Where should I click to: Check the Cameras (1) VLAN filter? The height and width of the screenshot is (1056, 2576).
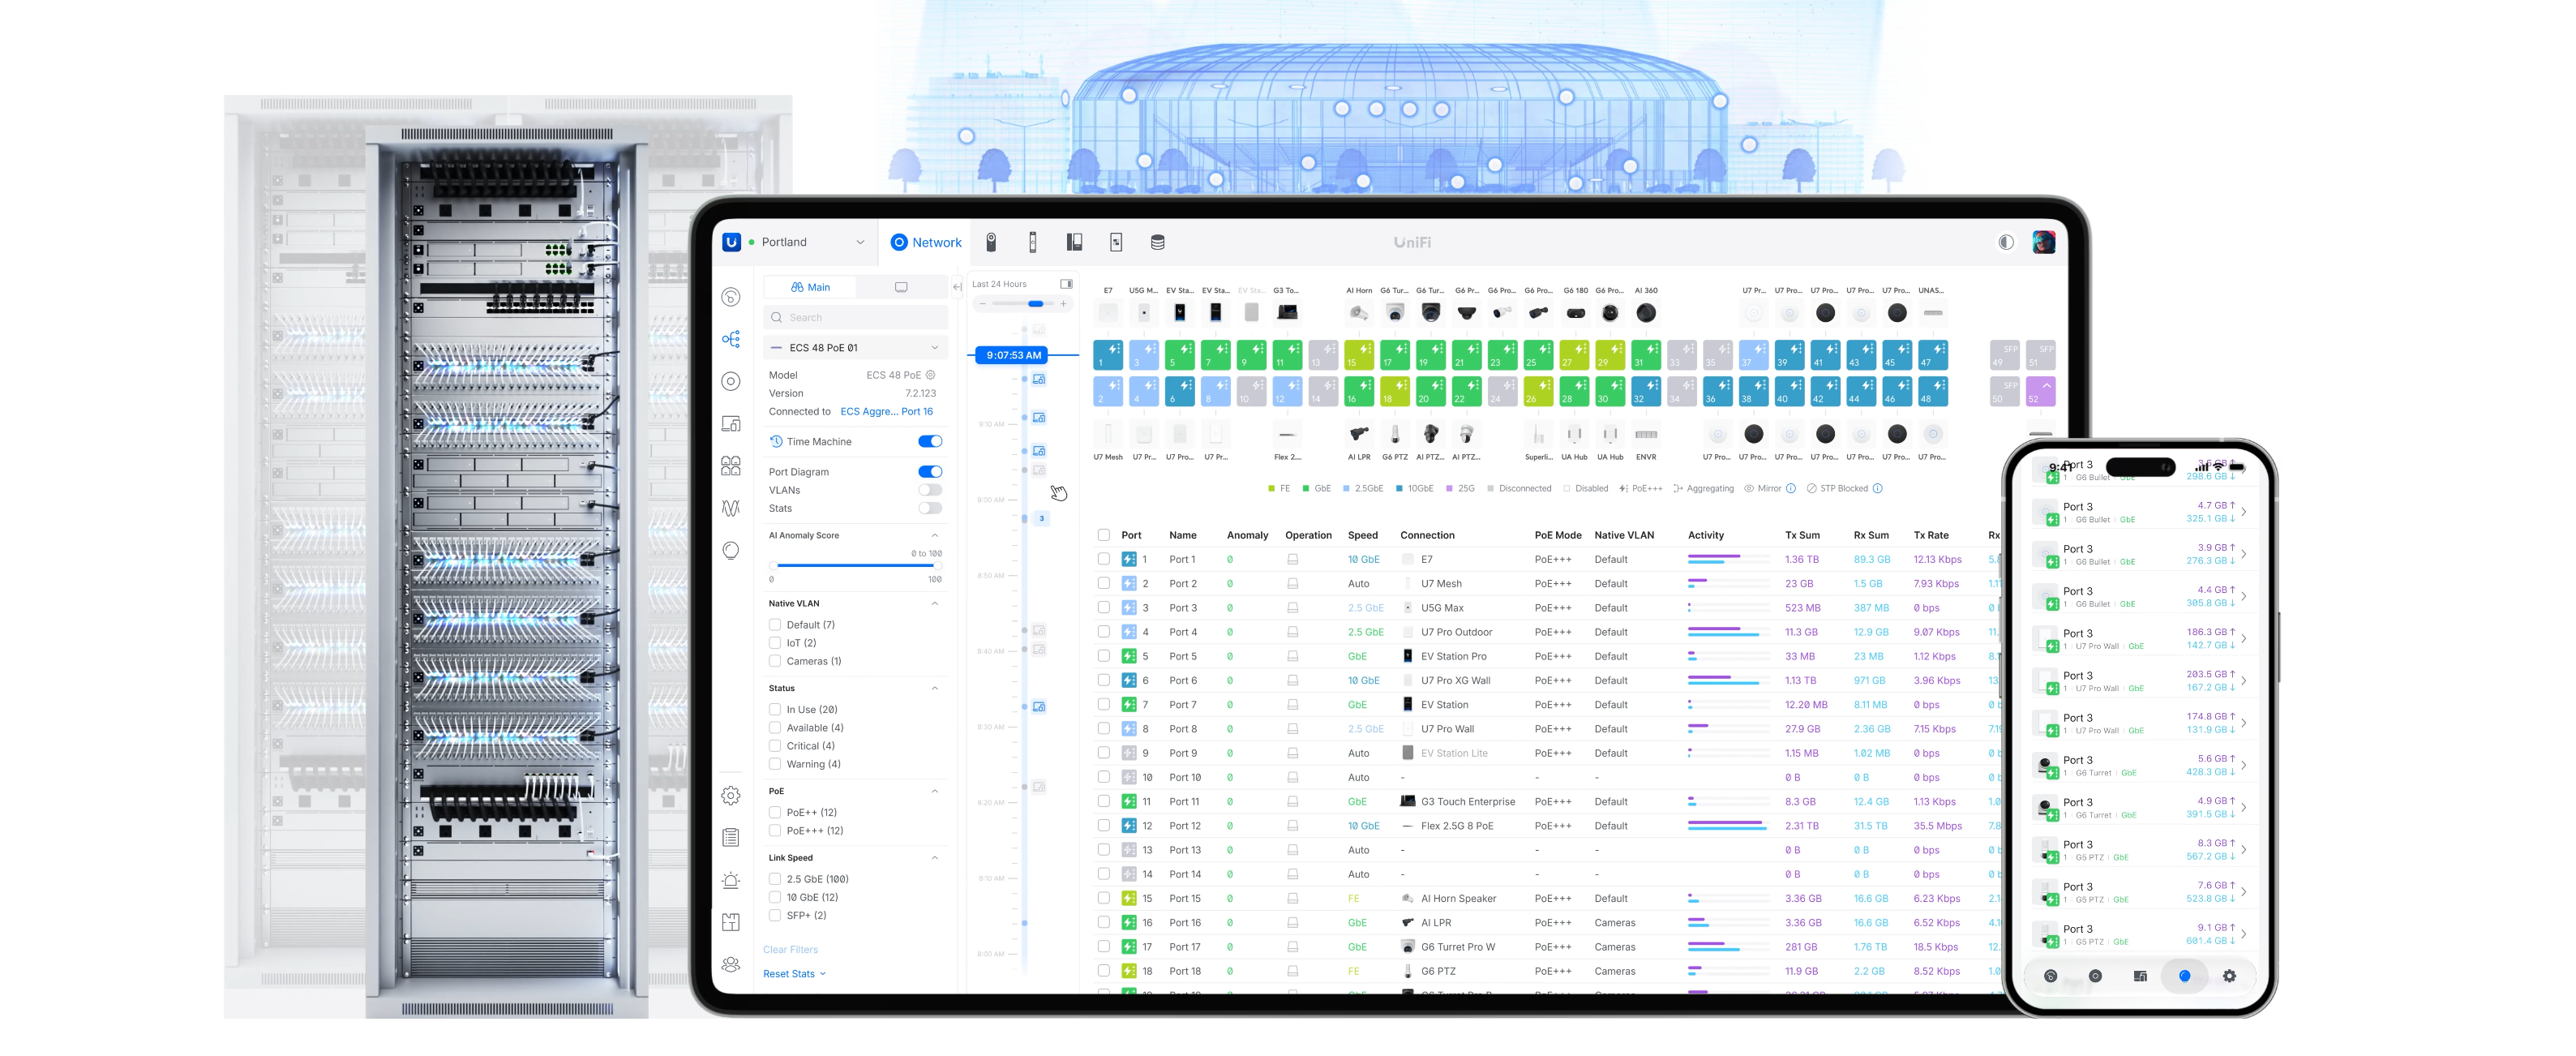(774, 661)
